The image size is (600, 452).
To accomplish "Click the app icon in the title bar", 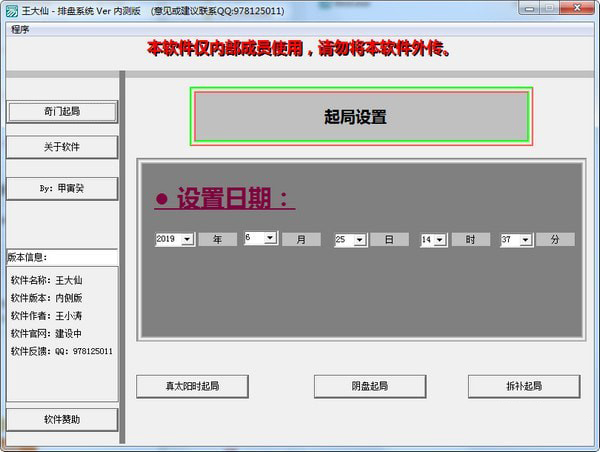I will (11, 11).
